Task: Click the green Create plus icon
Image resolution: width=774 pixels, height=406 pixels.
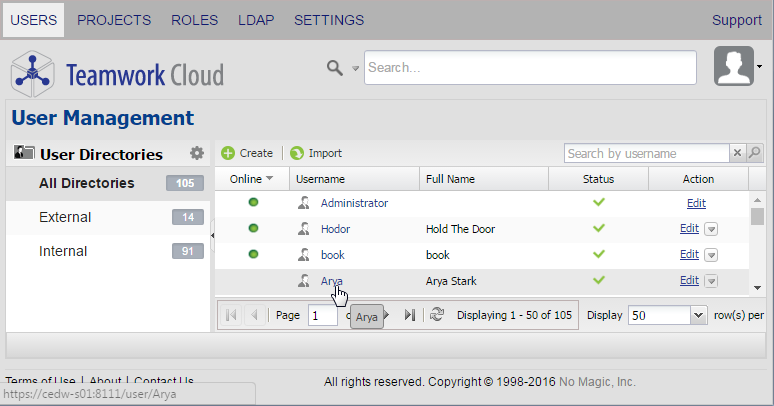Action: tap(228, 153)
